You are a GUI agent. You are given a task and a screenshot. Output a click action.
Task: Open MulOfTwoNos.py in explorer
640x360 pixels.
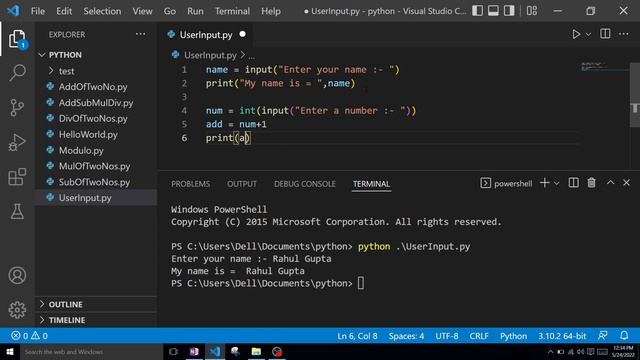(94, 166)
